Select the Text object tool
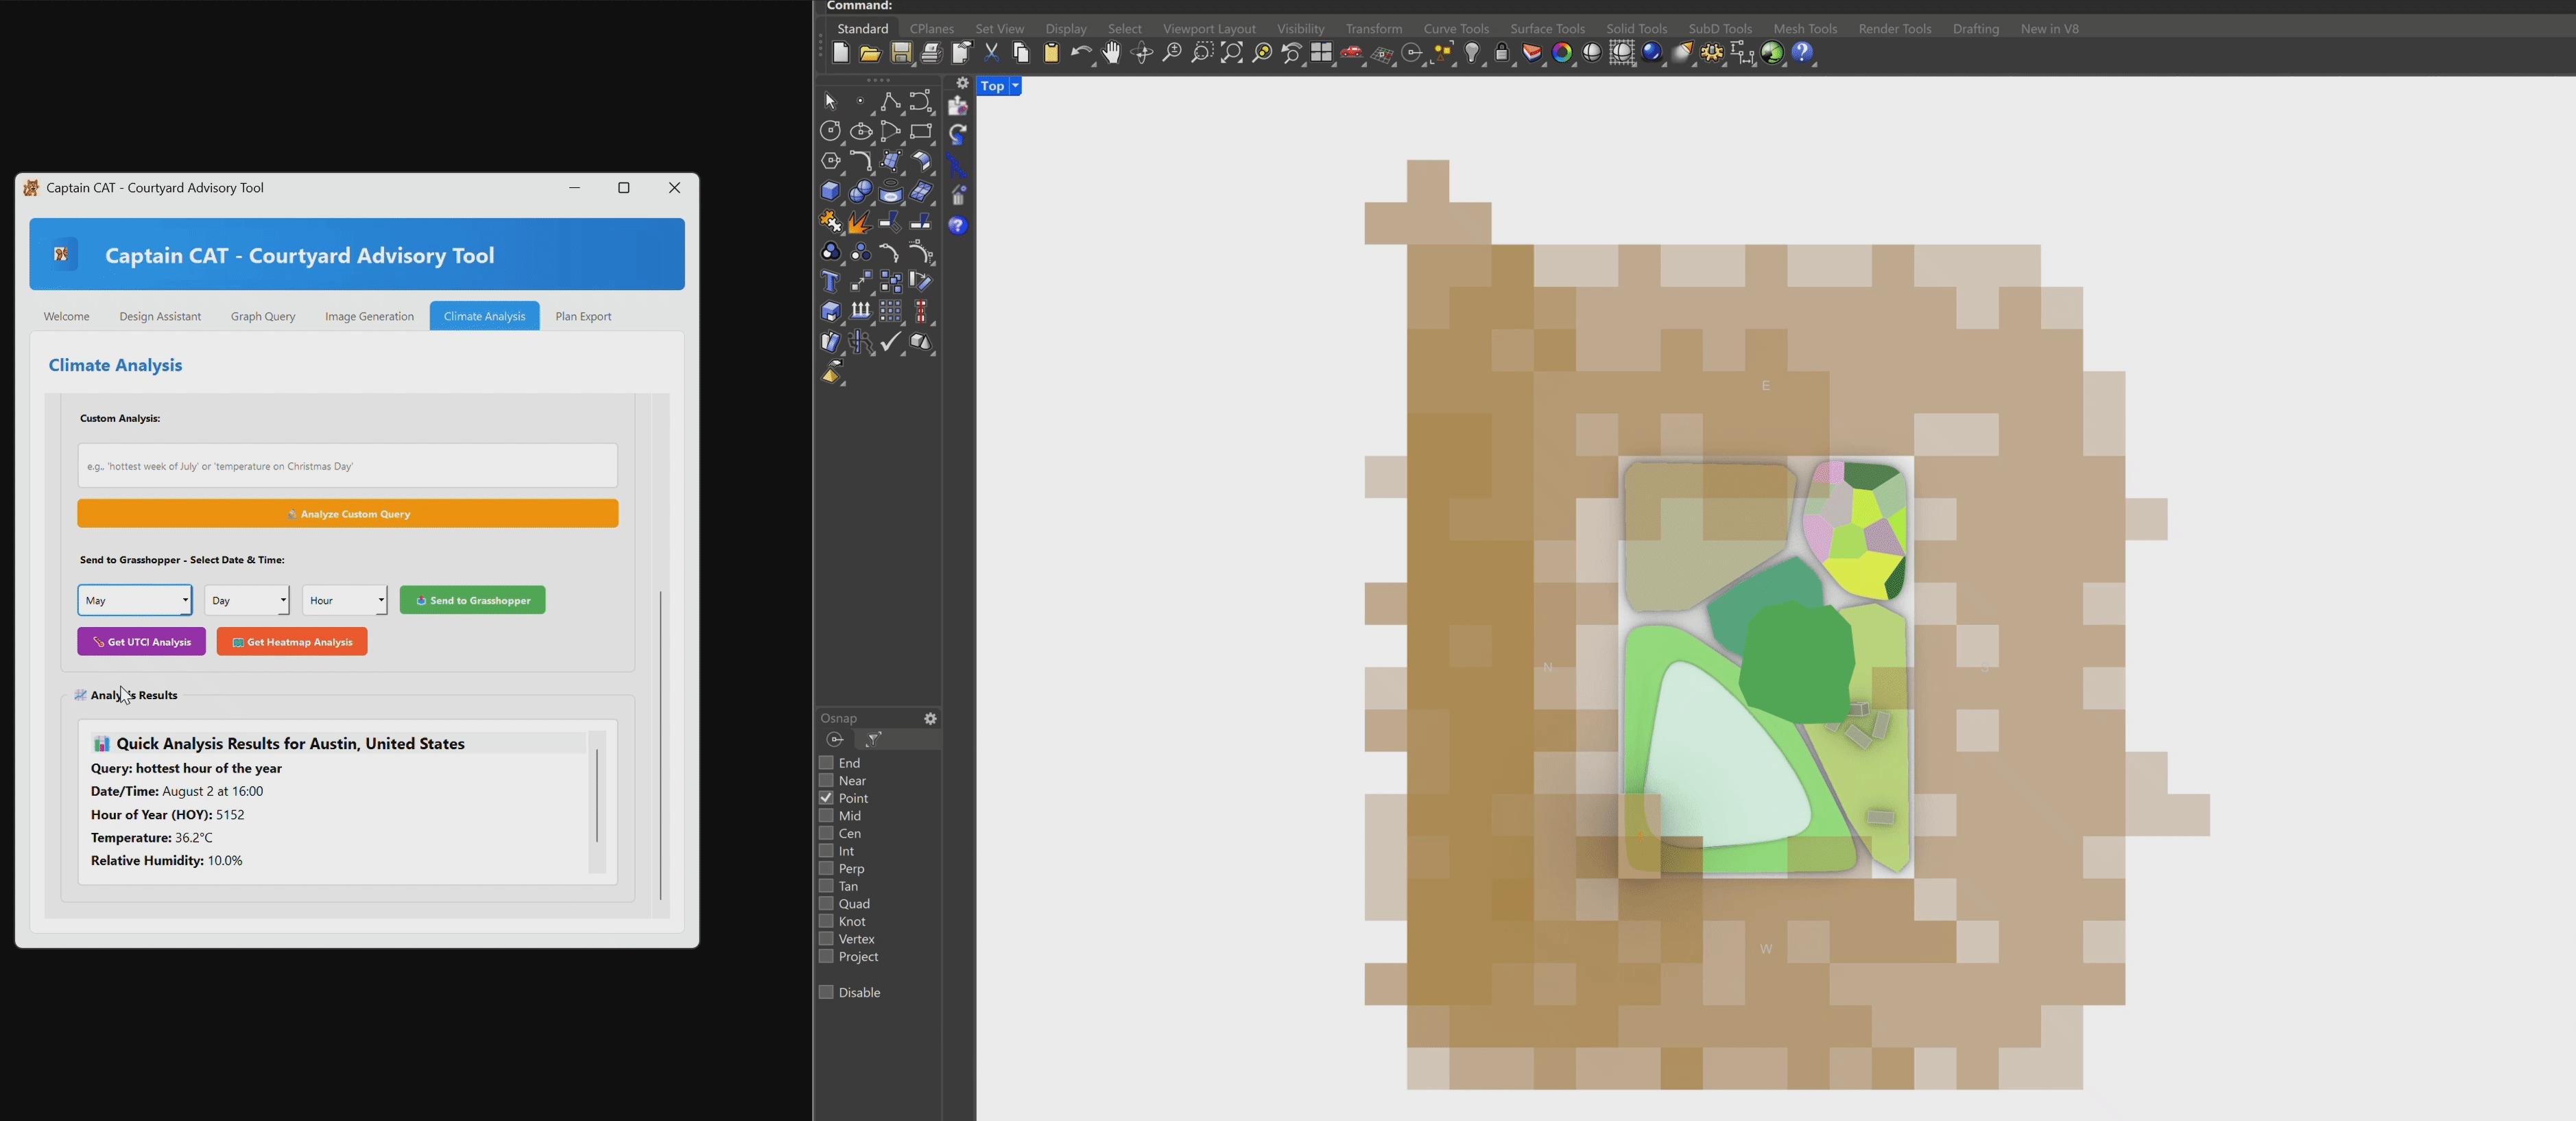The width and height of the screenshot is (2576, 1121). tap(830, 282)
